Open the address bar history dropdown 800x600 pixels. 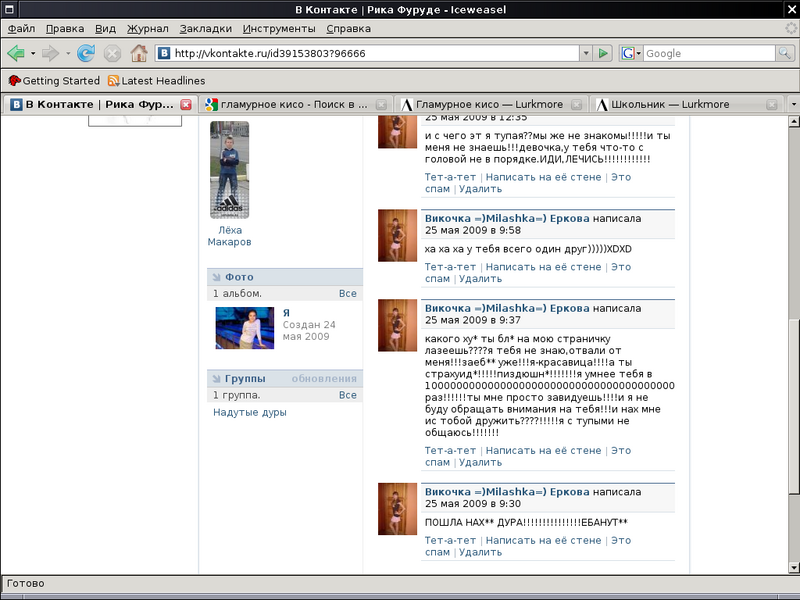point(586,53)
